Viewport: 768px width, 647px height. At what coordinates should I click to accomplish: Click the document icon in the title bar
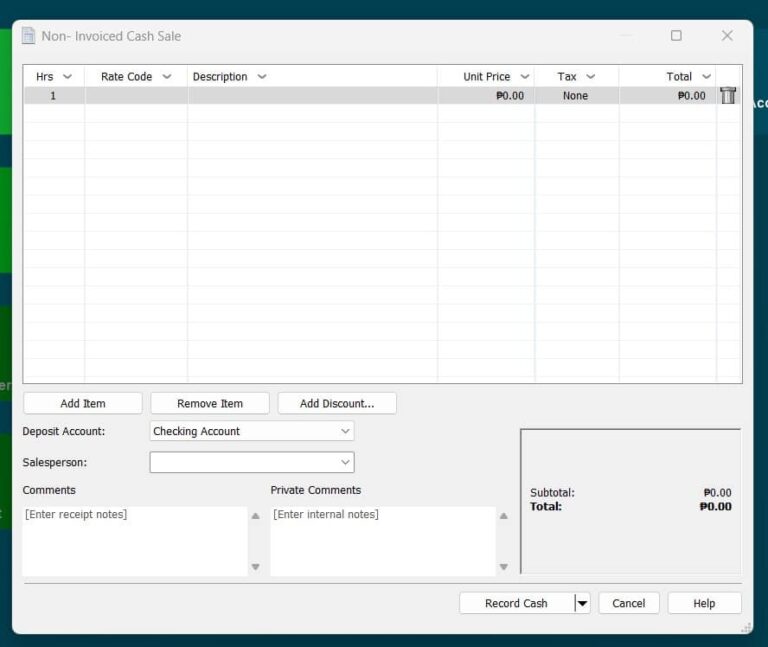[28, 36]
